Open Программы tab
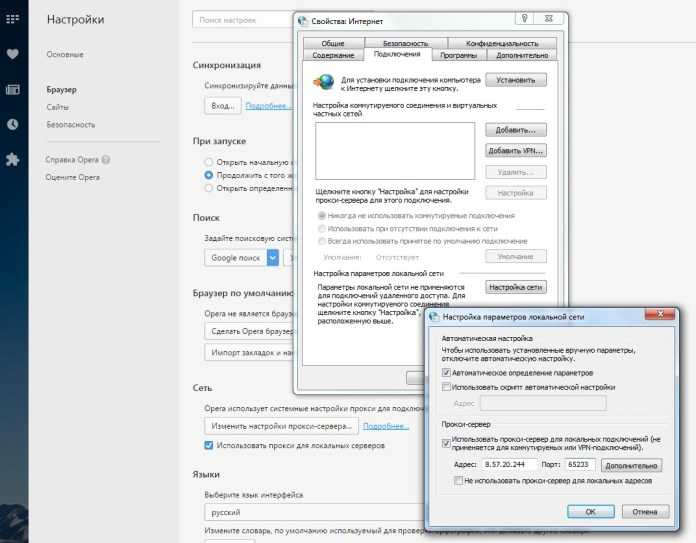 tap(459, 55)
